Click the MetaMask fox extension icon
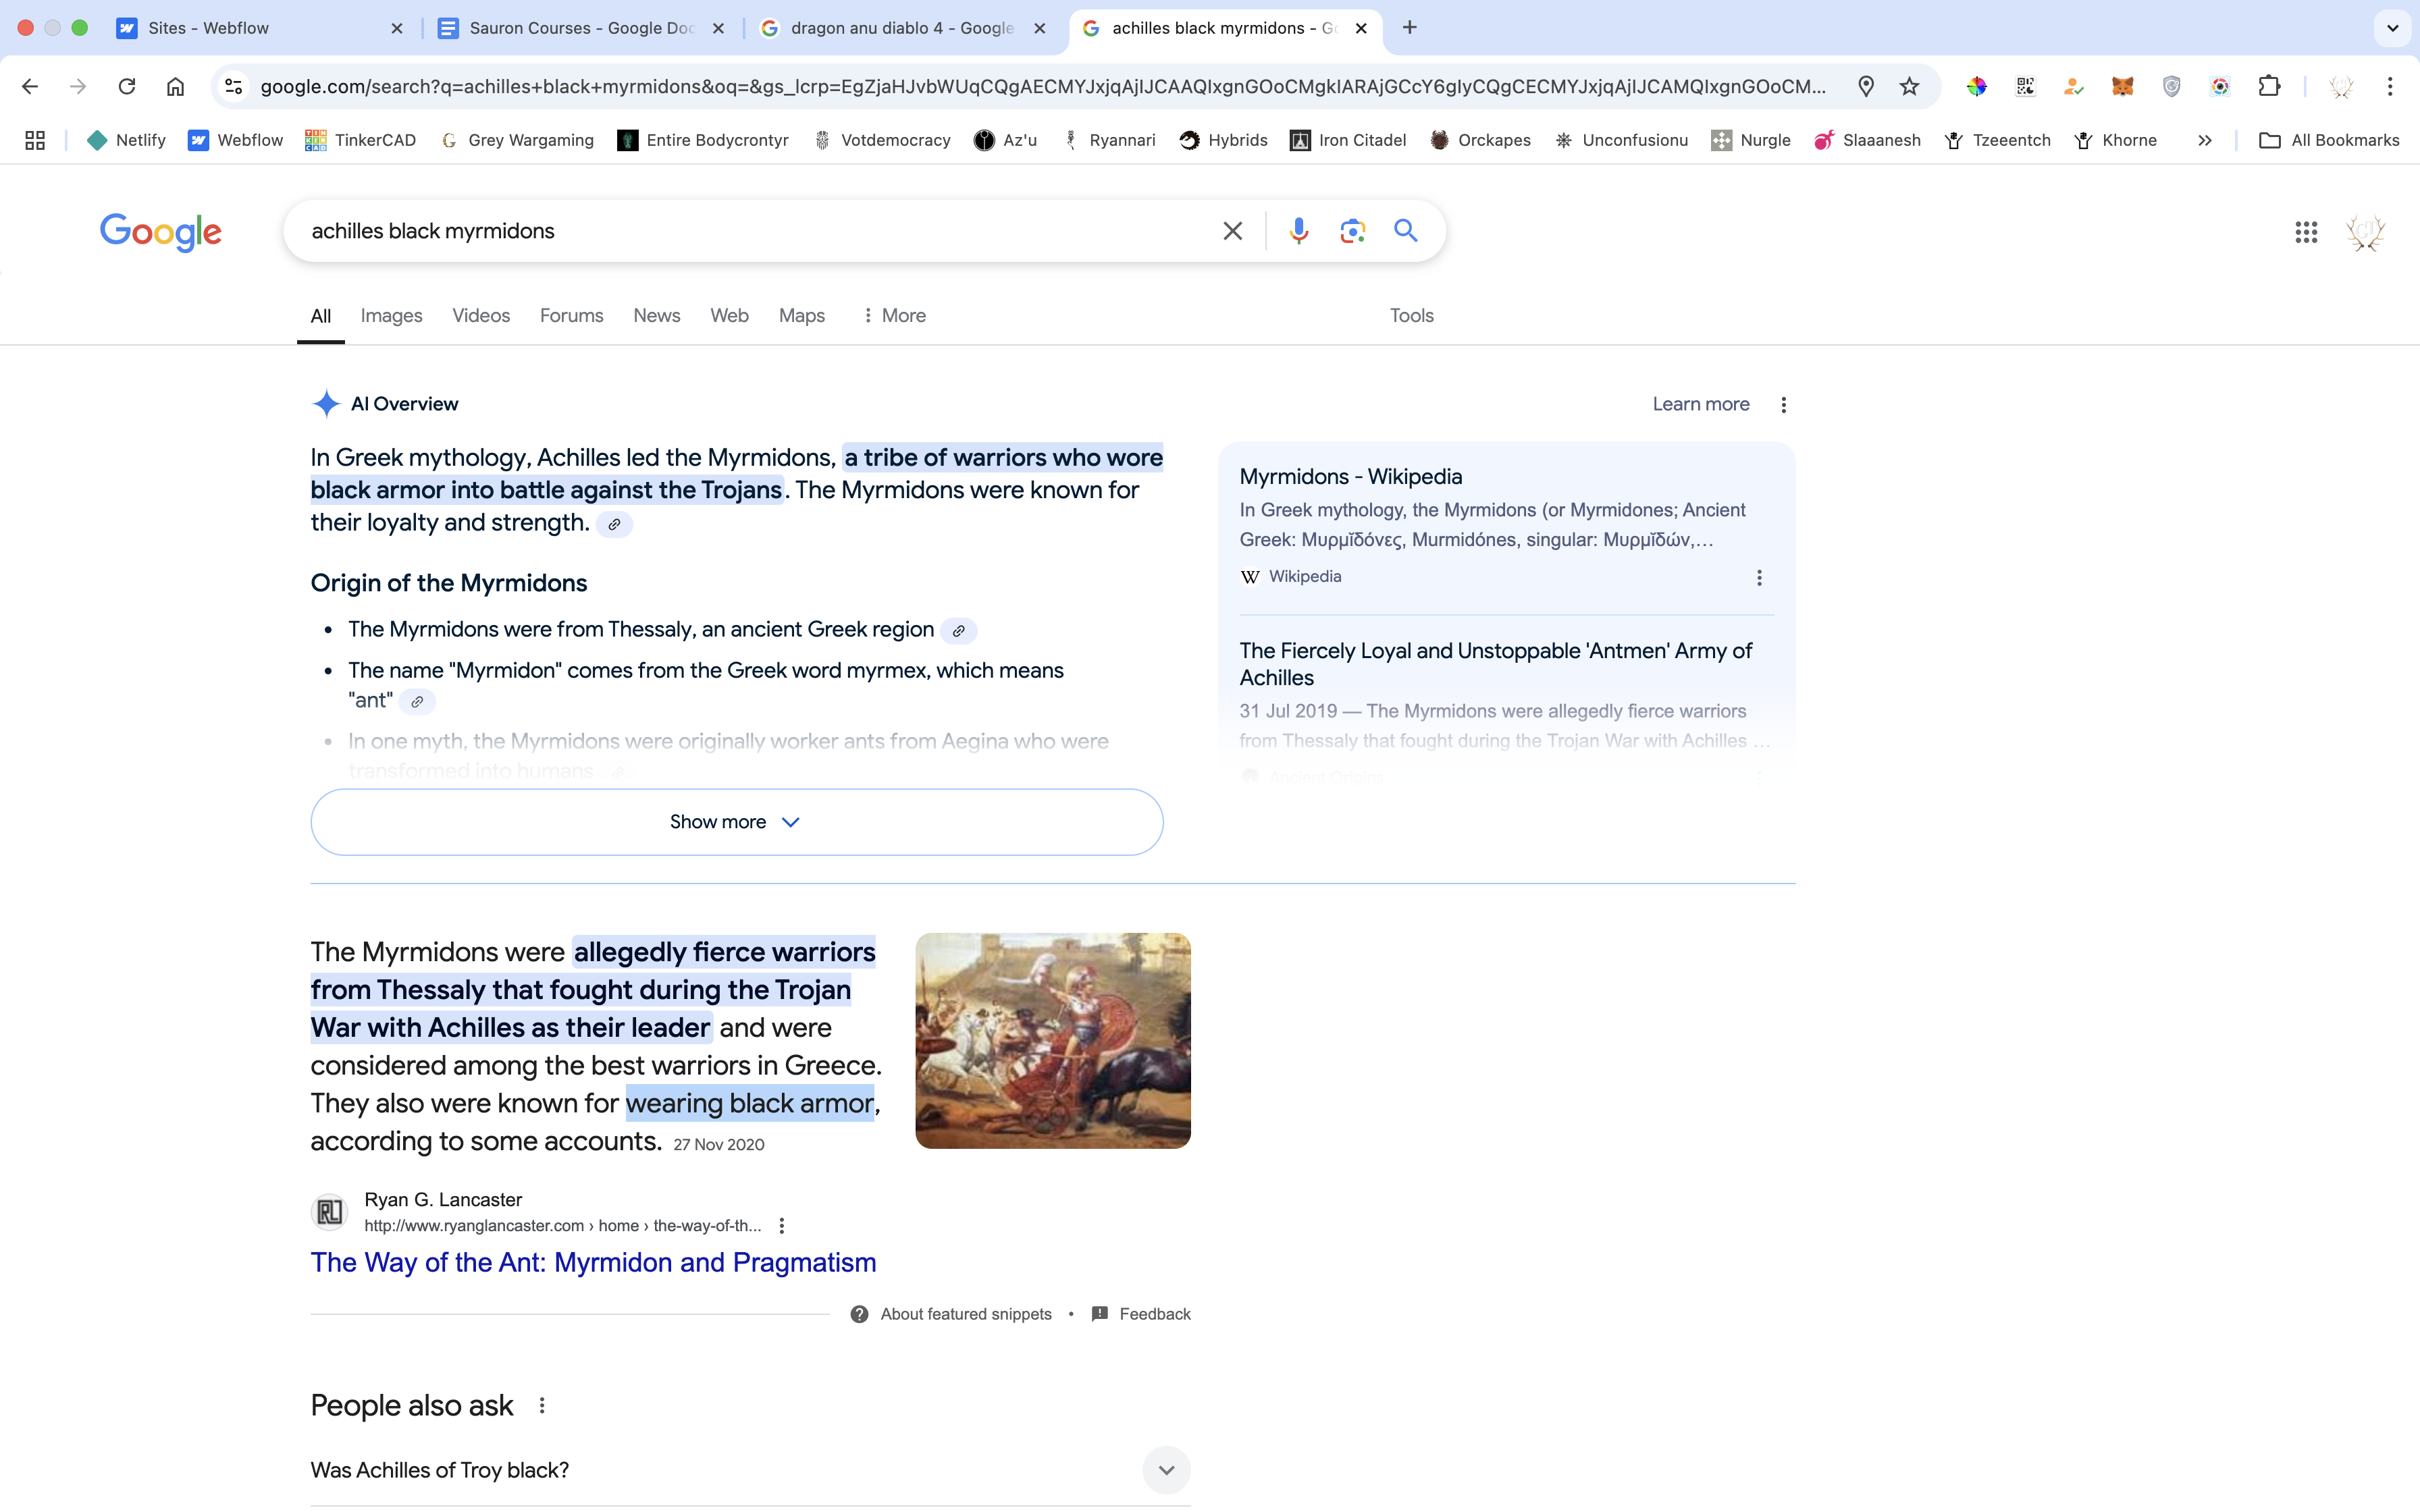 2122,86
